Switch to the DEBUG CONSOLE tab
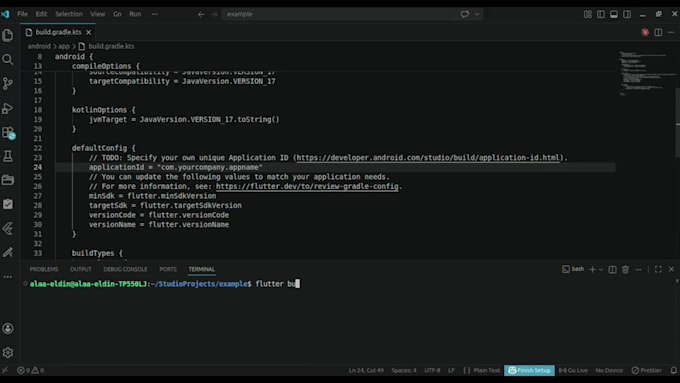The height and width of the screenshot is (383, 680). [x=125, y=269]
